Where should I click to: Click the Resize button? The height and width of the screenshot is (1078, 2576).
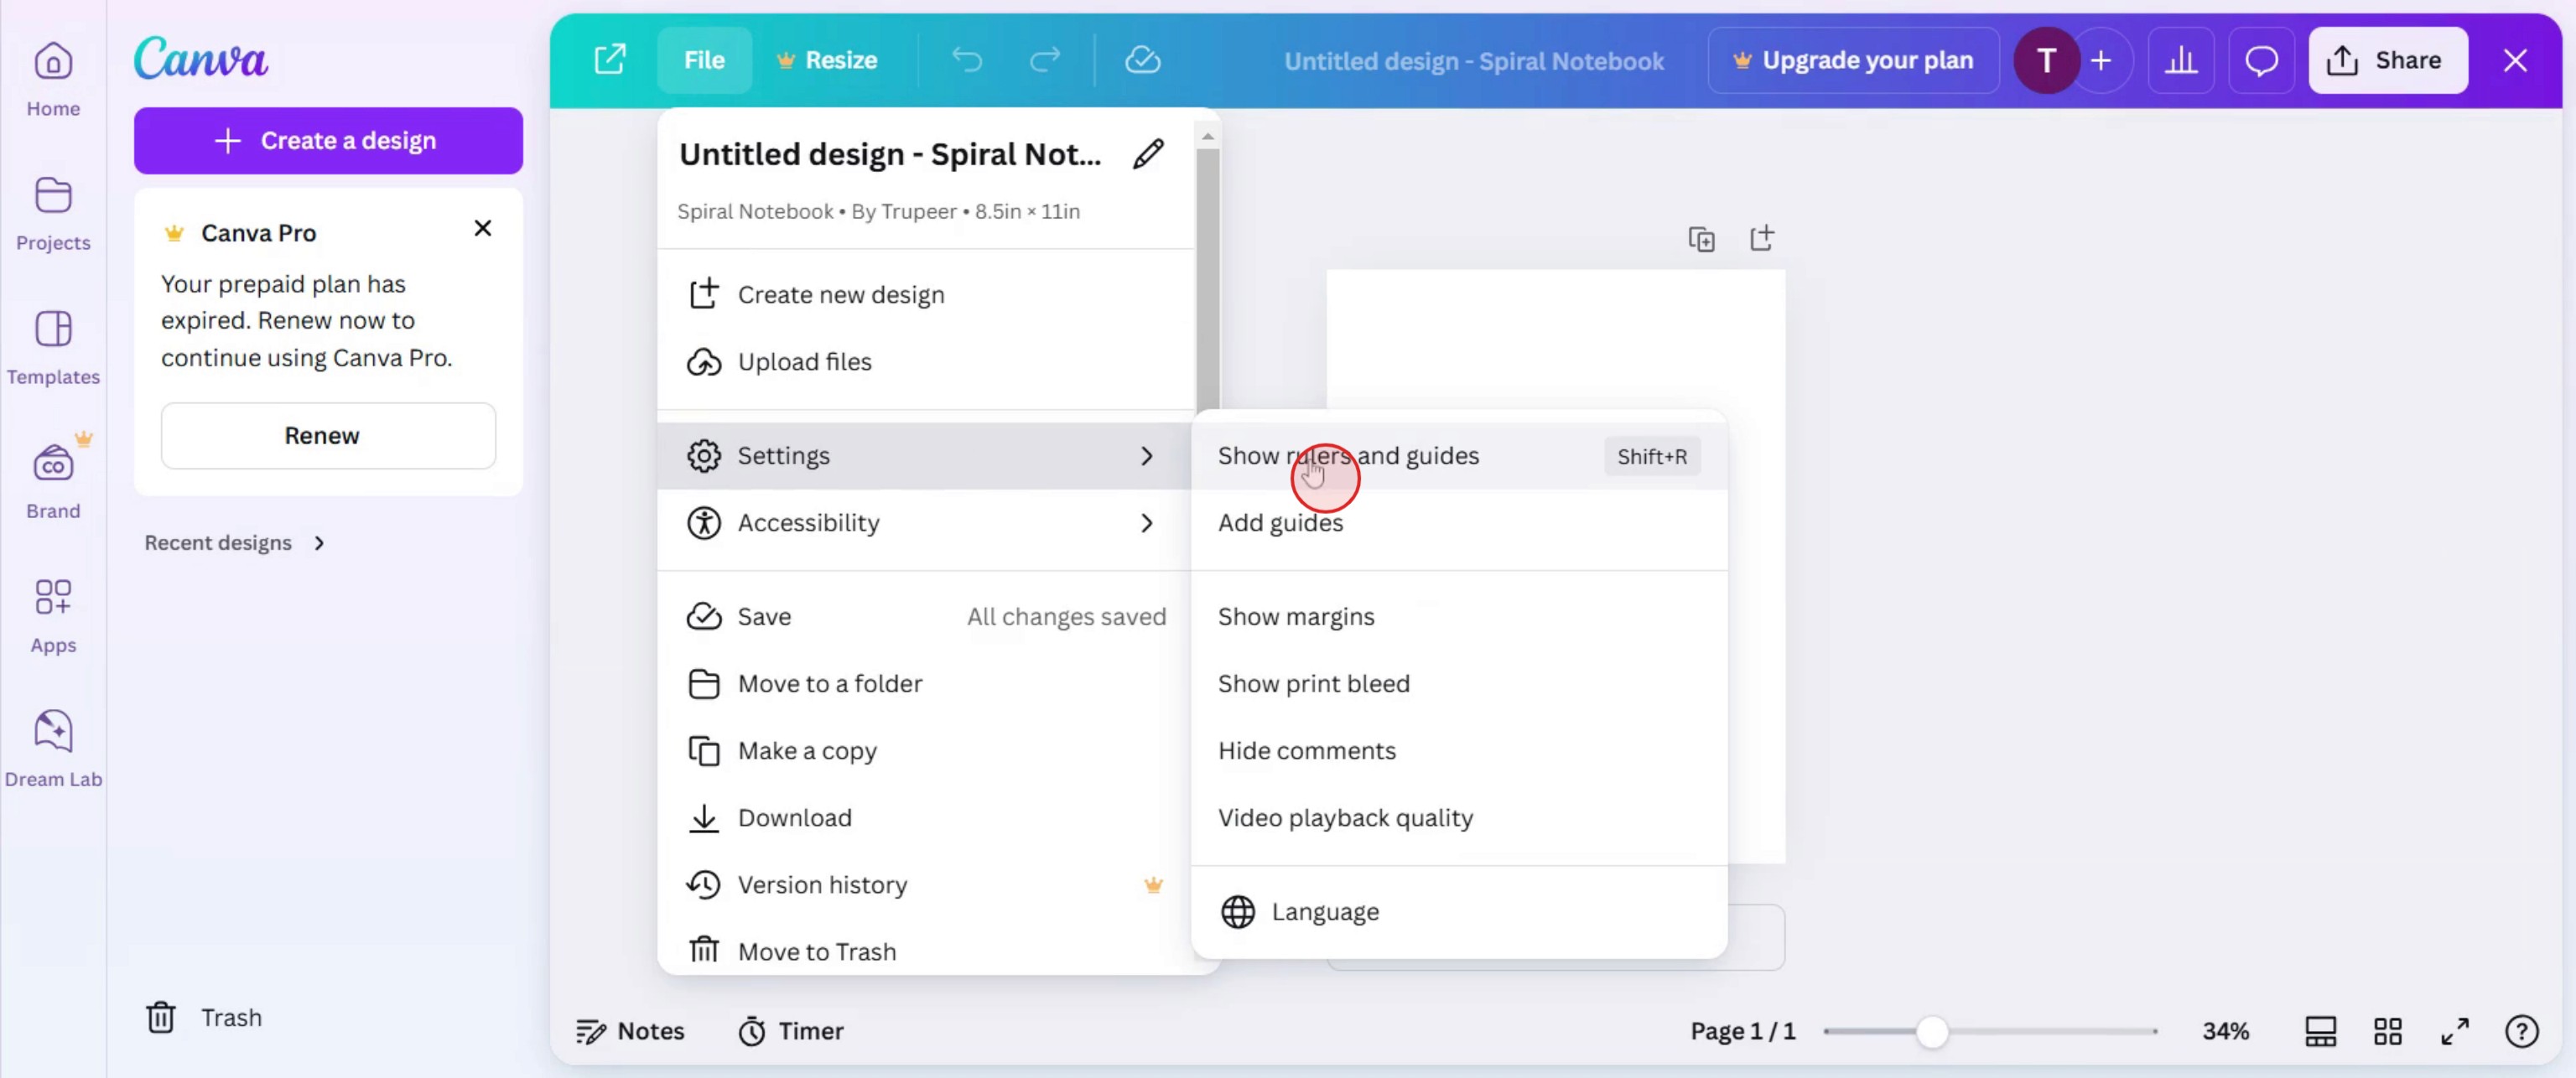coord(827,60)
